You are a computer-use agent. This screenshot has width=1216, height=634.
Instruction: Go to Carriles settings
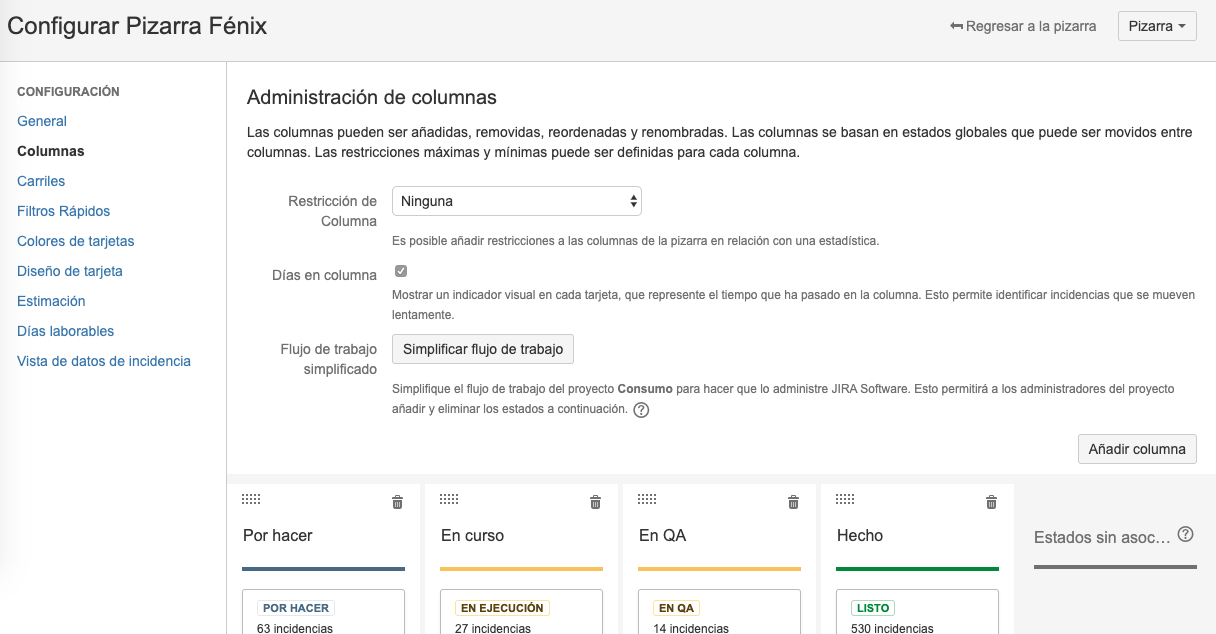click(x=41, y=181)
